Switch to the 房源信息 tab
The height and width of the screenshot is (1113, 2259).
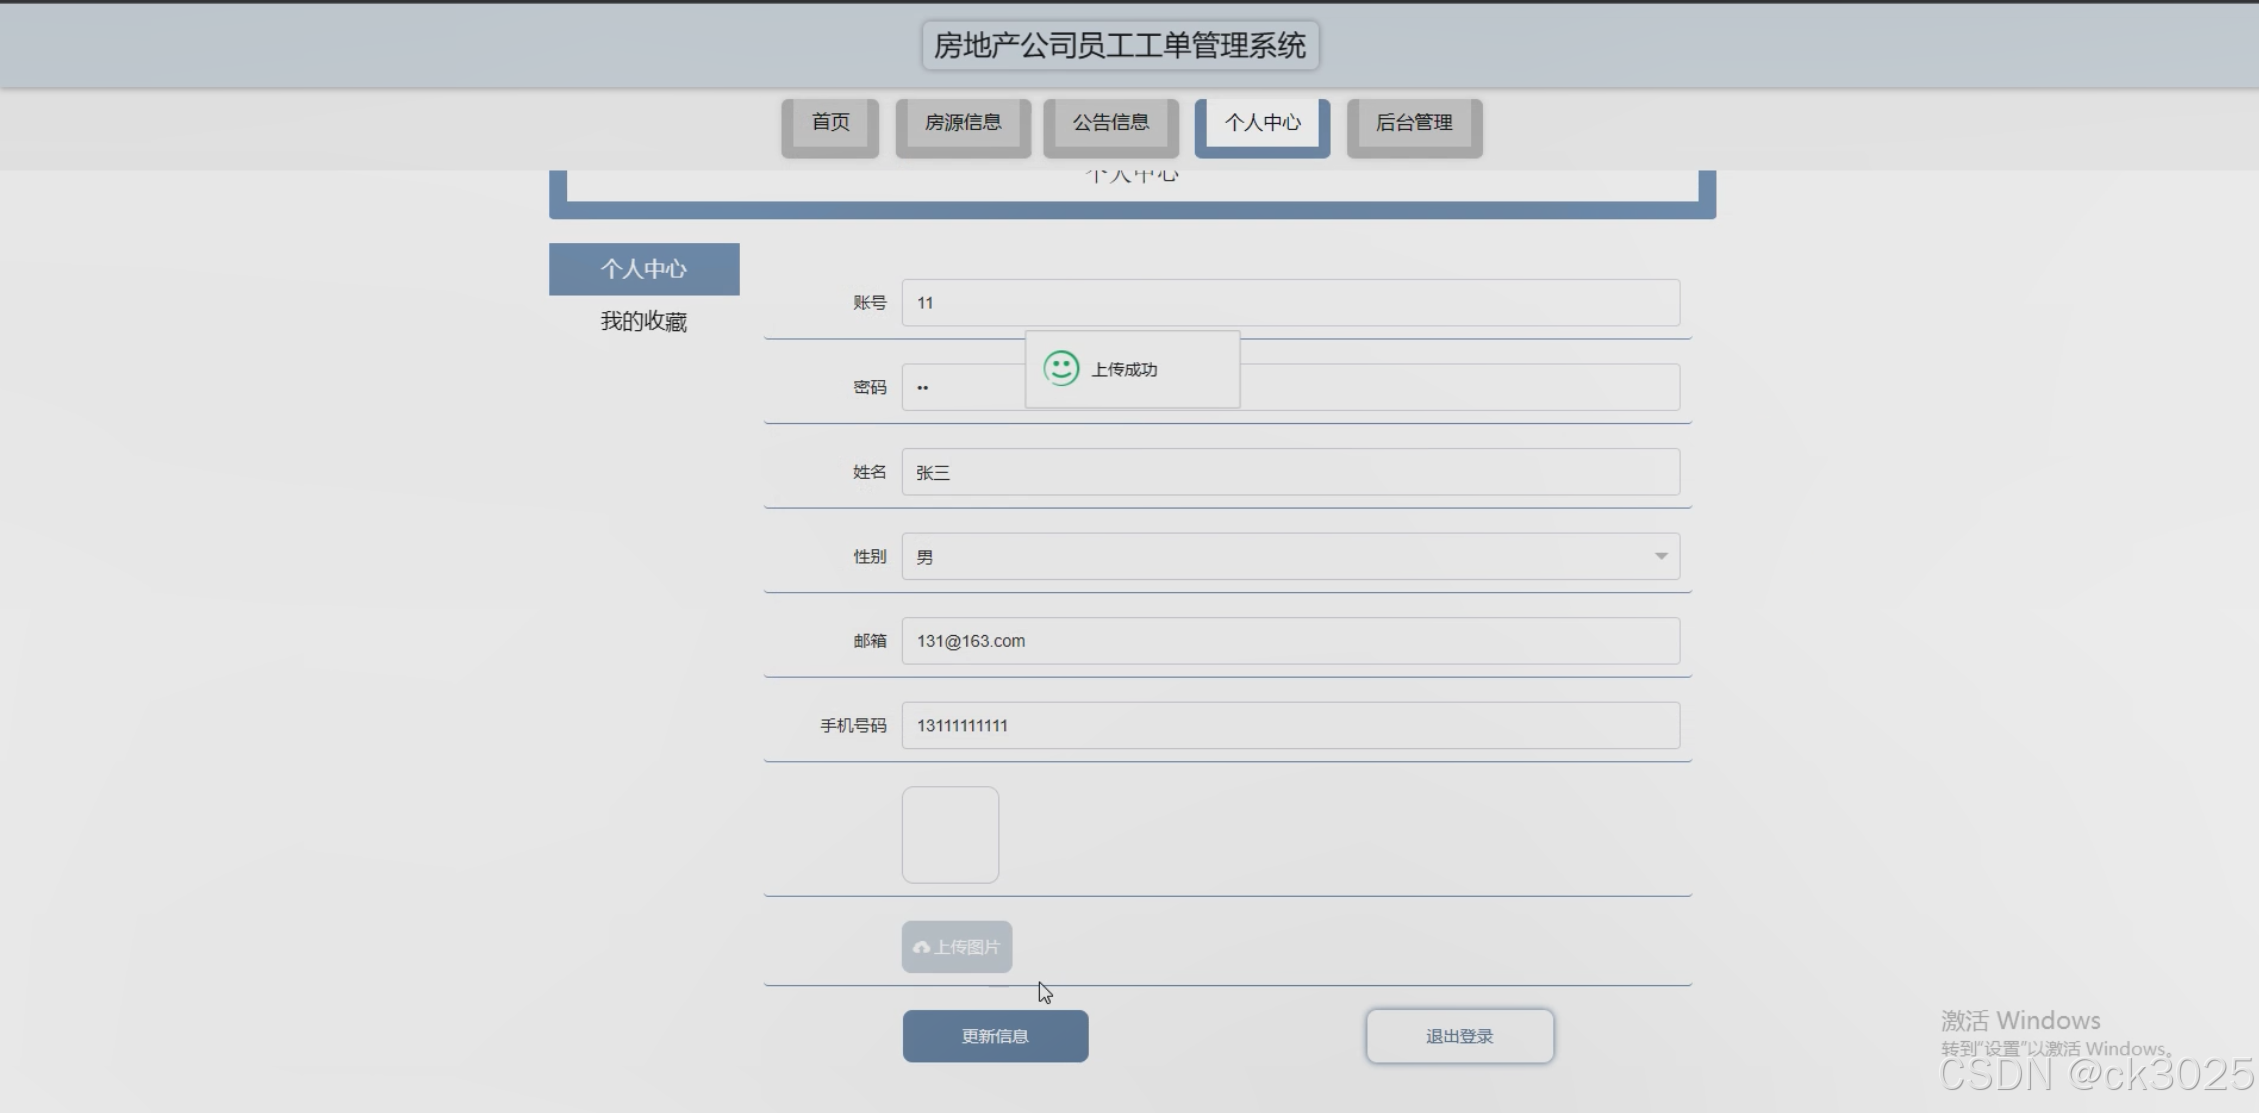point(962,123)
